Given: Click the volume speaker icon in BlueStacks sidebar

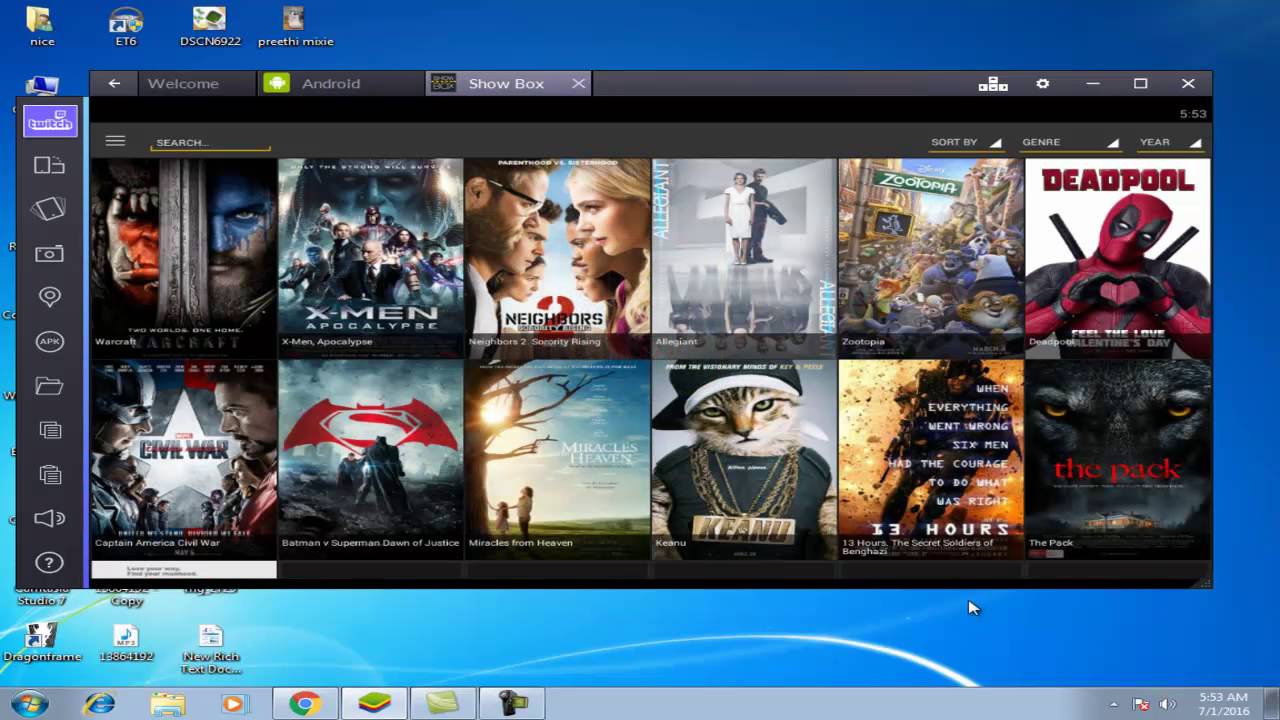Looking at the screenshot, I should pyautogui.click(x=50, y=518).
